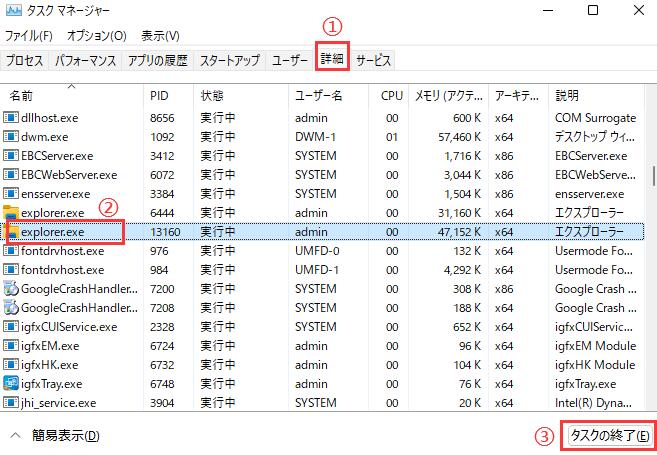This screenshot has width=657, height=455.
Task: Sort by the メモリ column header
Action: point(449,96)
